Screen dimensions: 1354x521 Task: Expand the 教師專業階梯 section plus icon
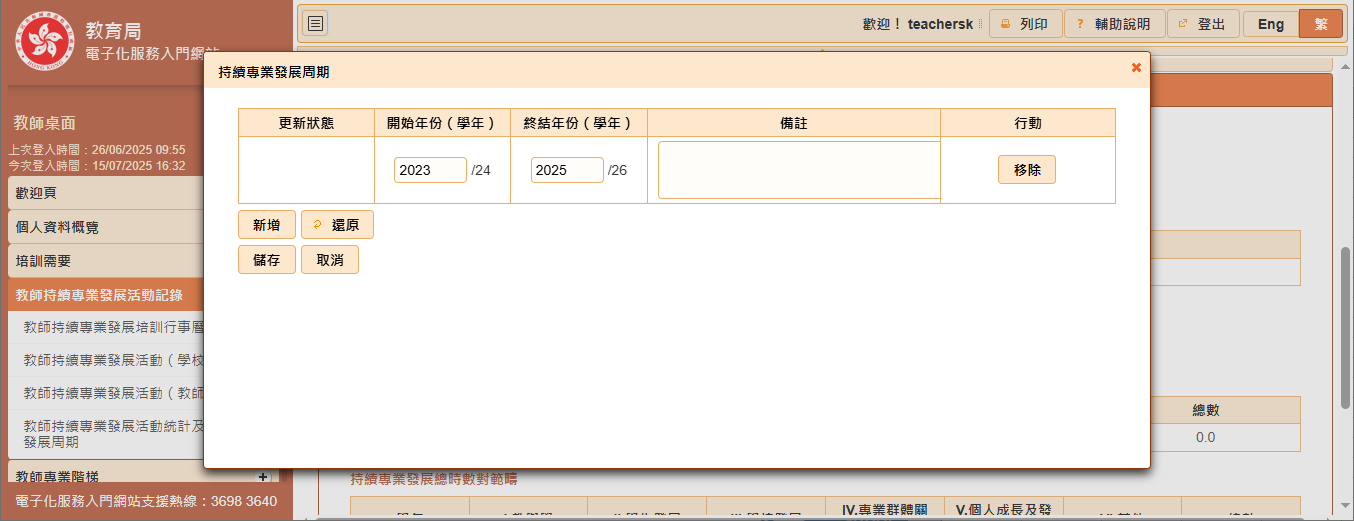[x=263, y=477]
